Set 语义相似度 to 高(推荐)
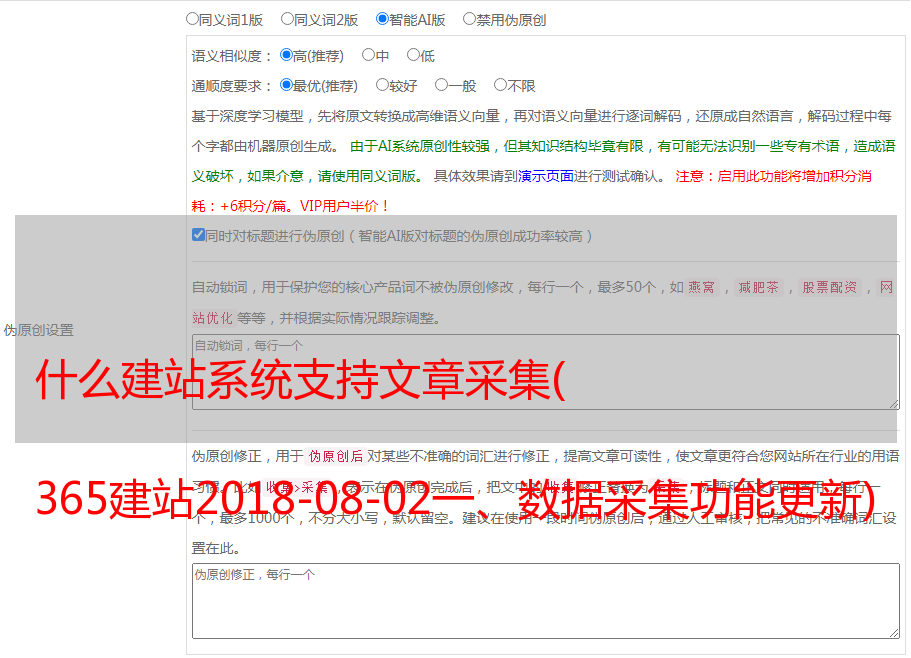The image size is (911, 658). point(286,55)
